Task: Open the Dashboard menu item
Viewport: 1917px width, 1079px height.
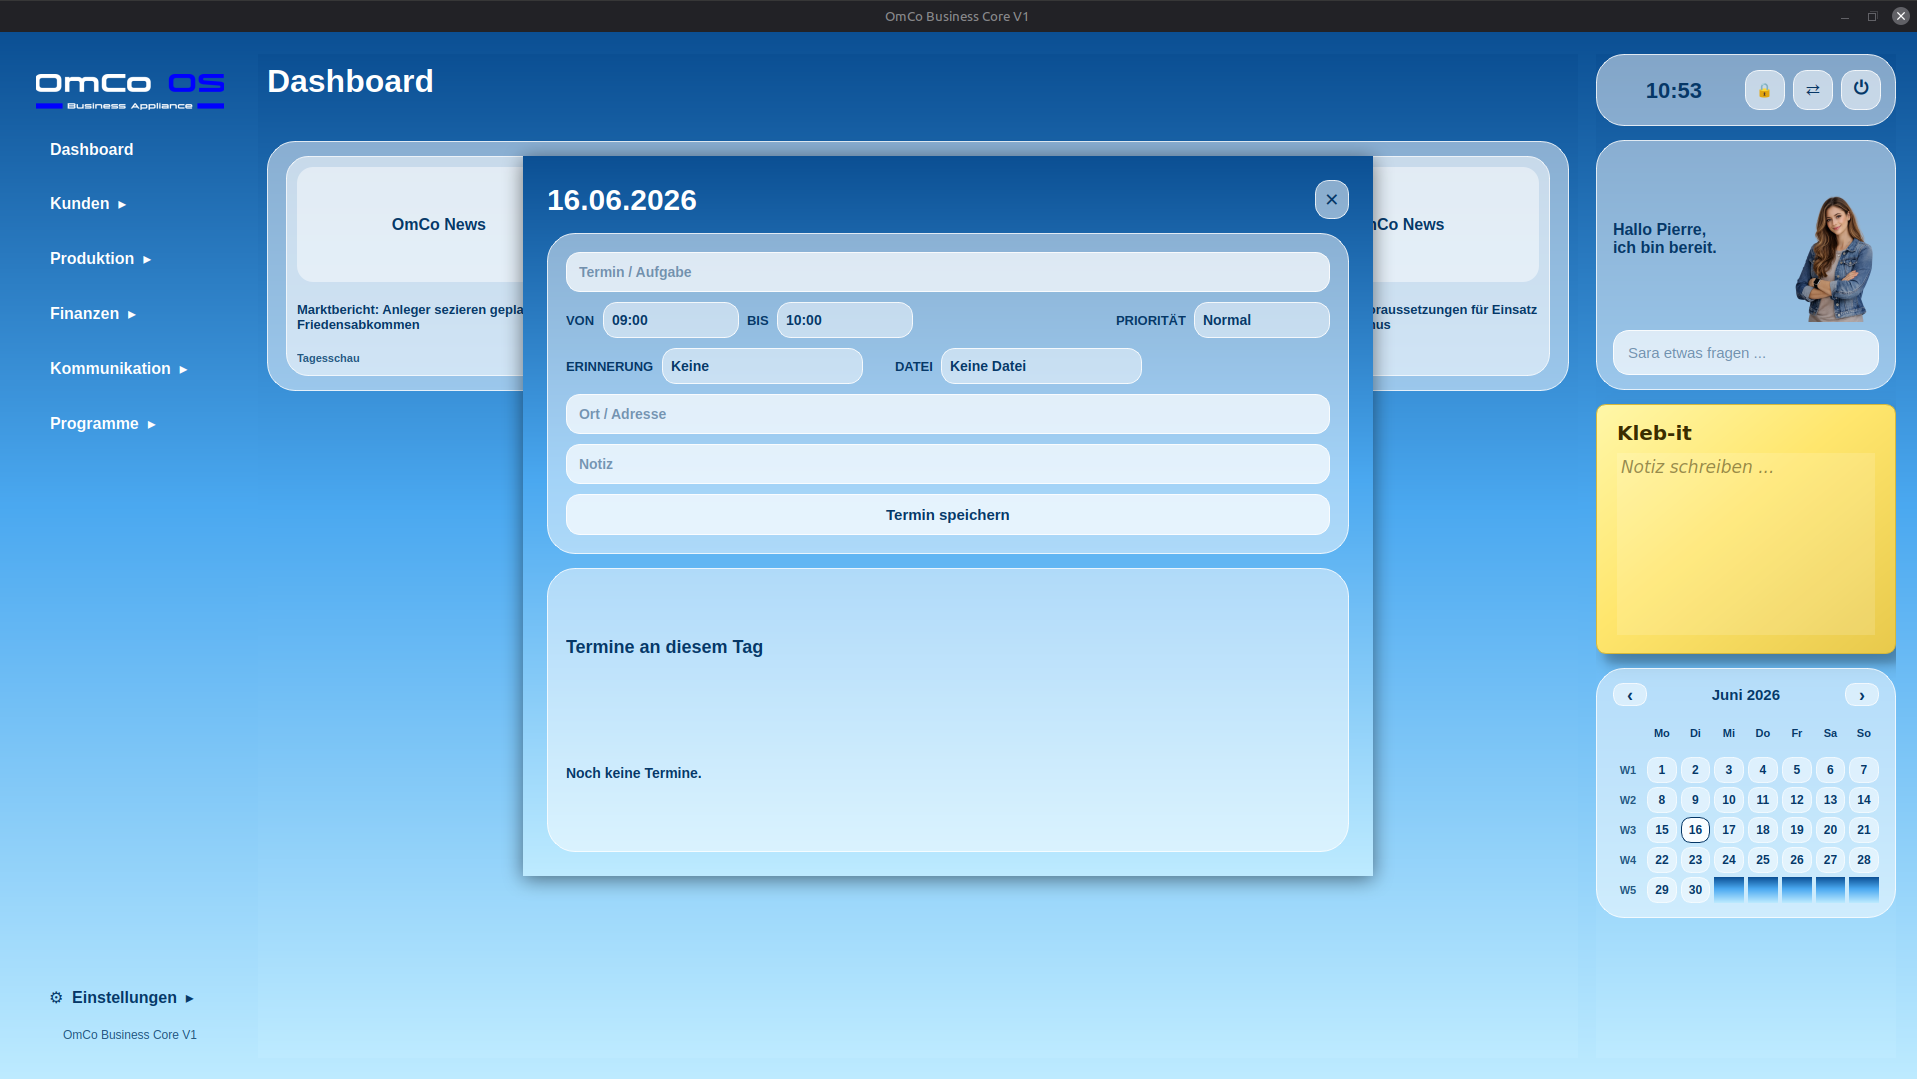Action: (x=92, y=149)
